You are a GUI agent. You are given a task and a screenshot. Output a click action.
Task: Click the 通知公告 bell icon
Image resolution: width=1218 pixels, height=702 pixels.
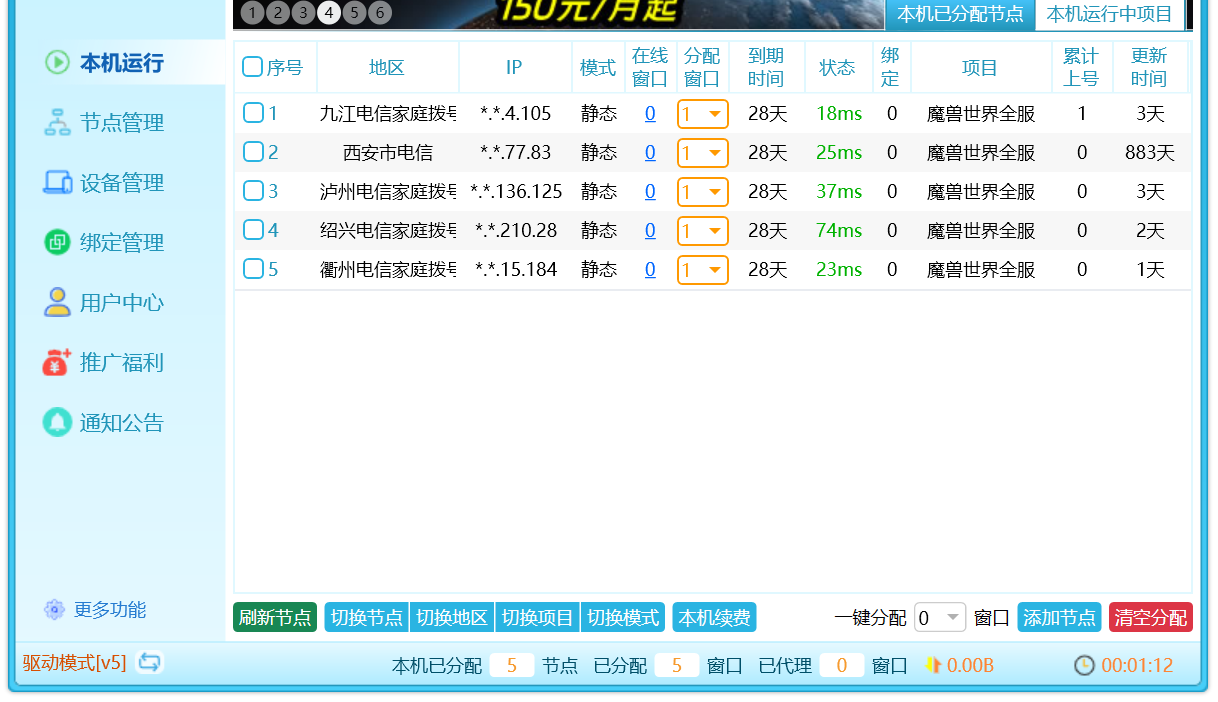pyautogui.click(x=57, y=423)
